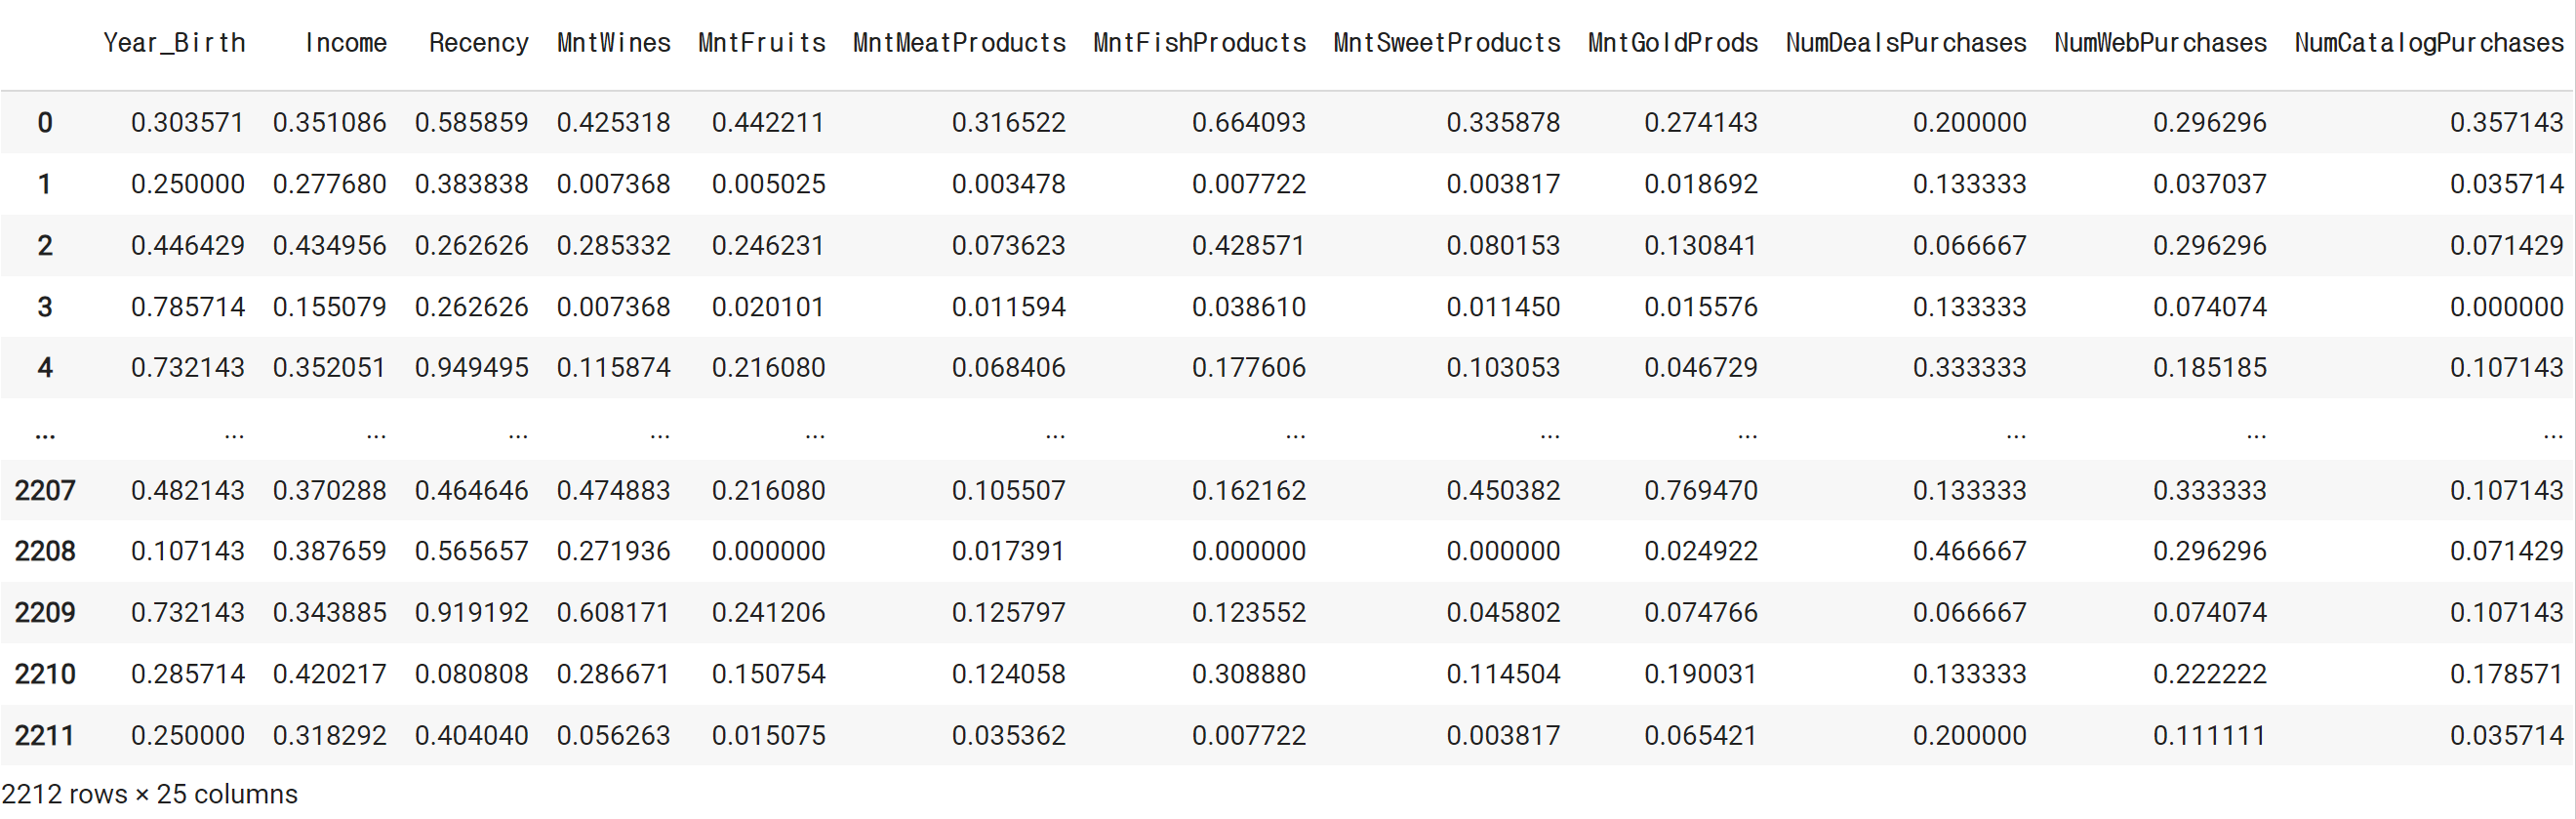Click the Recency value 0.585859
This screenshot has width=2576, height=819.
(x=471, y=122)
